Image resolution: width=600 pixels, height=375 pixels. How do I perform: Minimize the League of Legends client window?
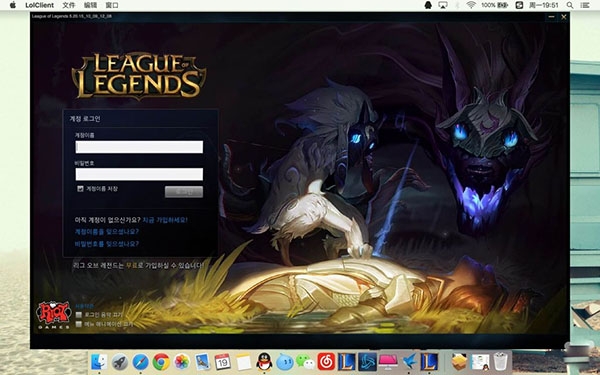pos(551,17)
